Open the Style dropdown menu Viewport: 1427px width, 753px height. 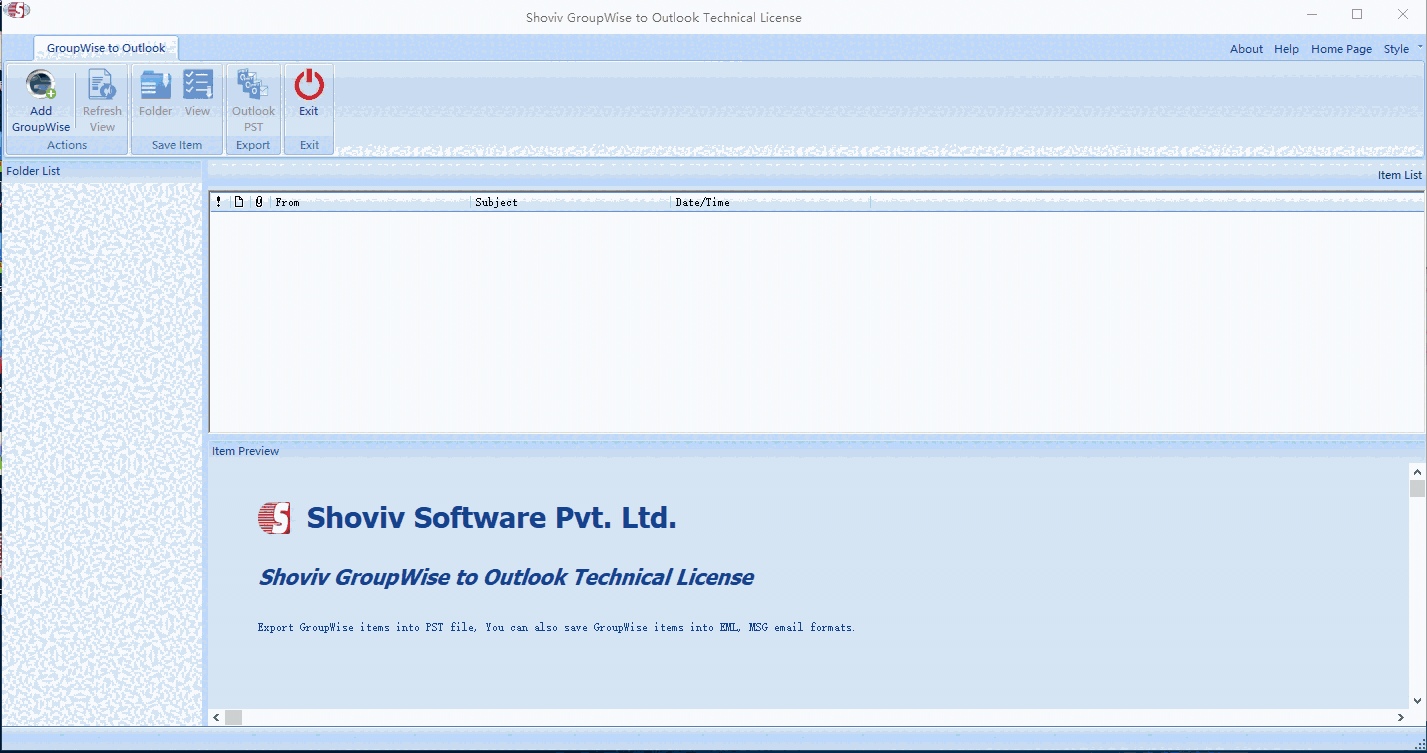[x=1401, y=49]
